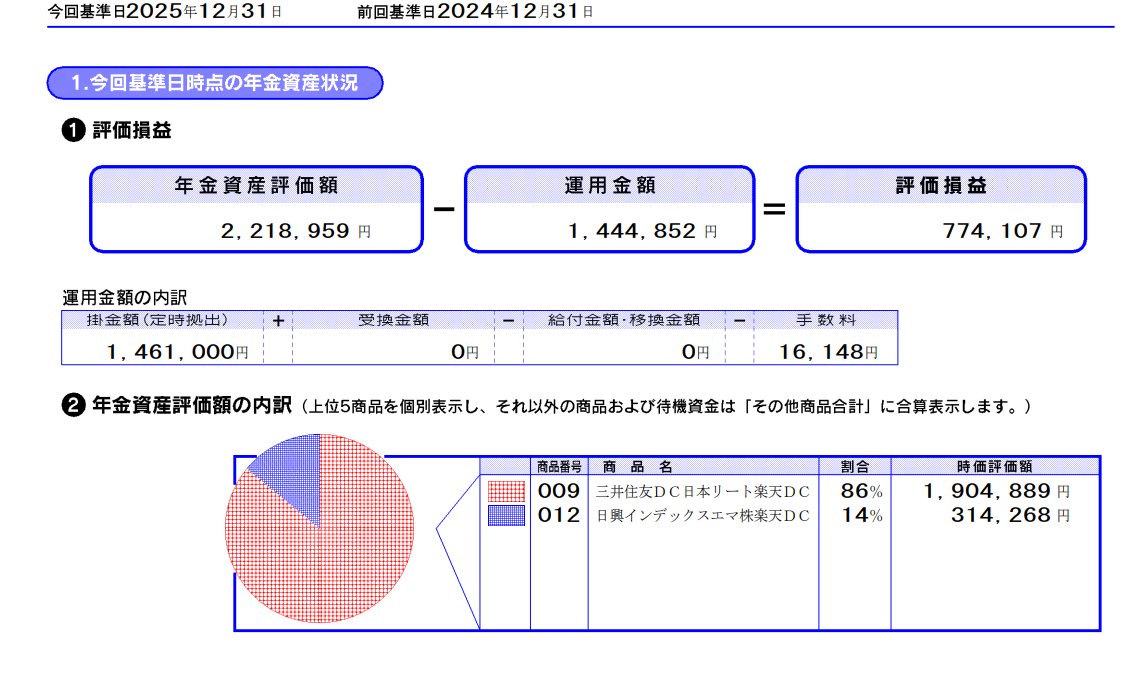Click the 割合 column header
The height and width of the screenshot is (680, 1130).
[x=855, y=466]
